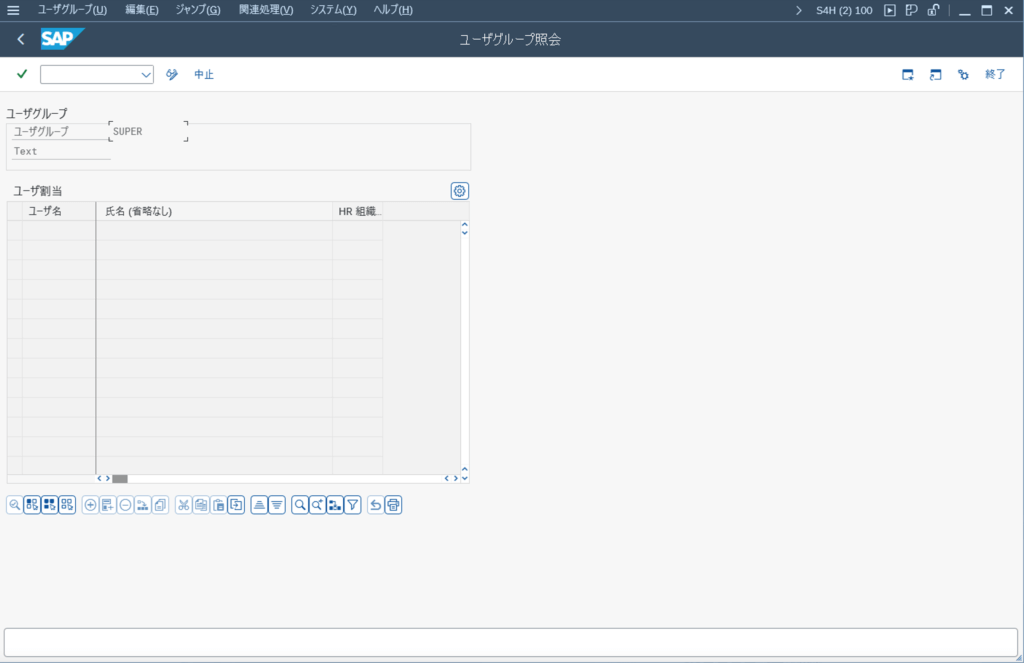
Task: Open table settings gear for ユーザ割当
Action: pos(460,191)
